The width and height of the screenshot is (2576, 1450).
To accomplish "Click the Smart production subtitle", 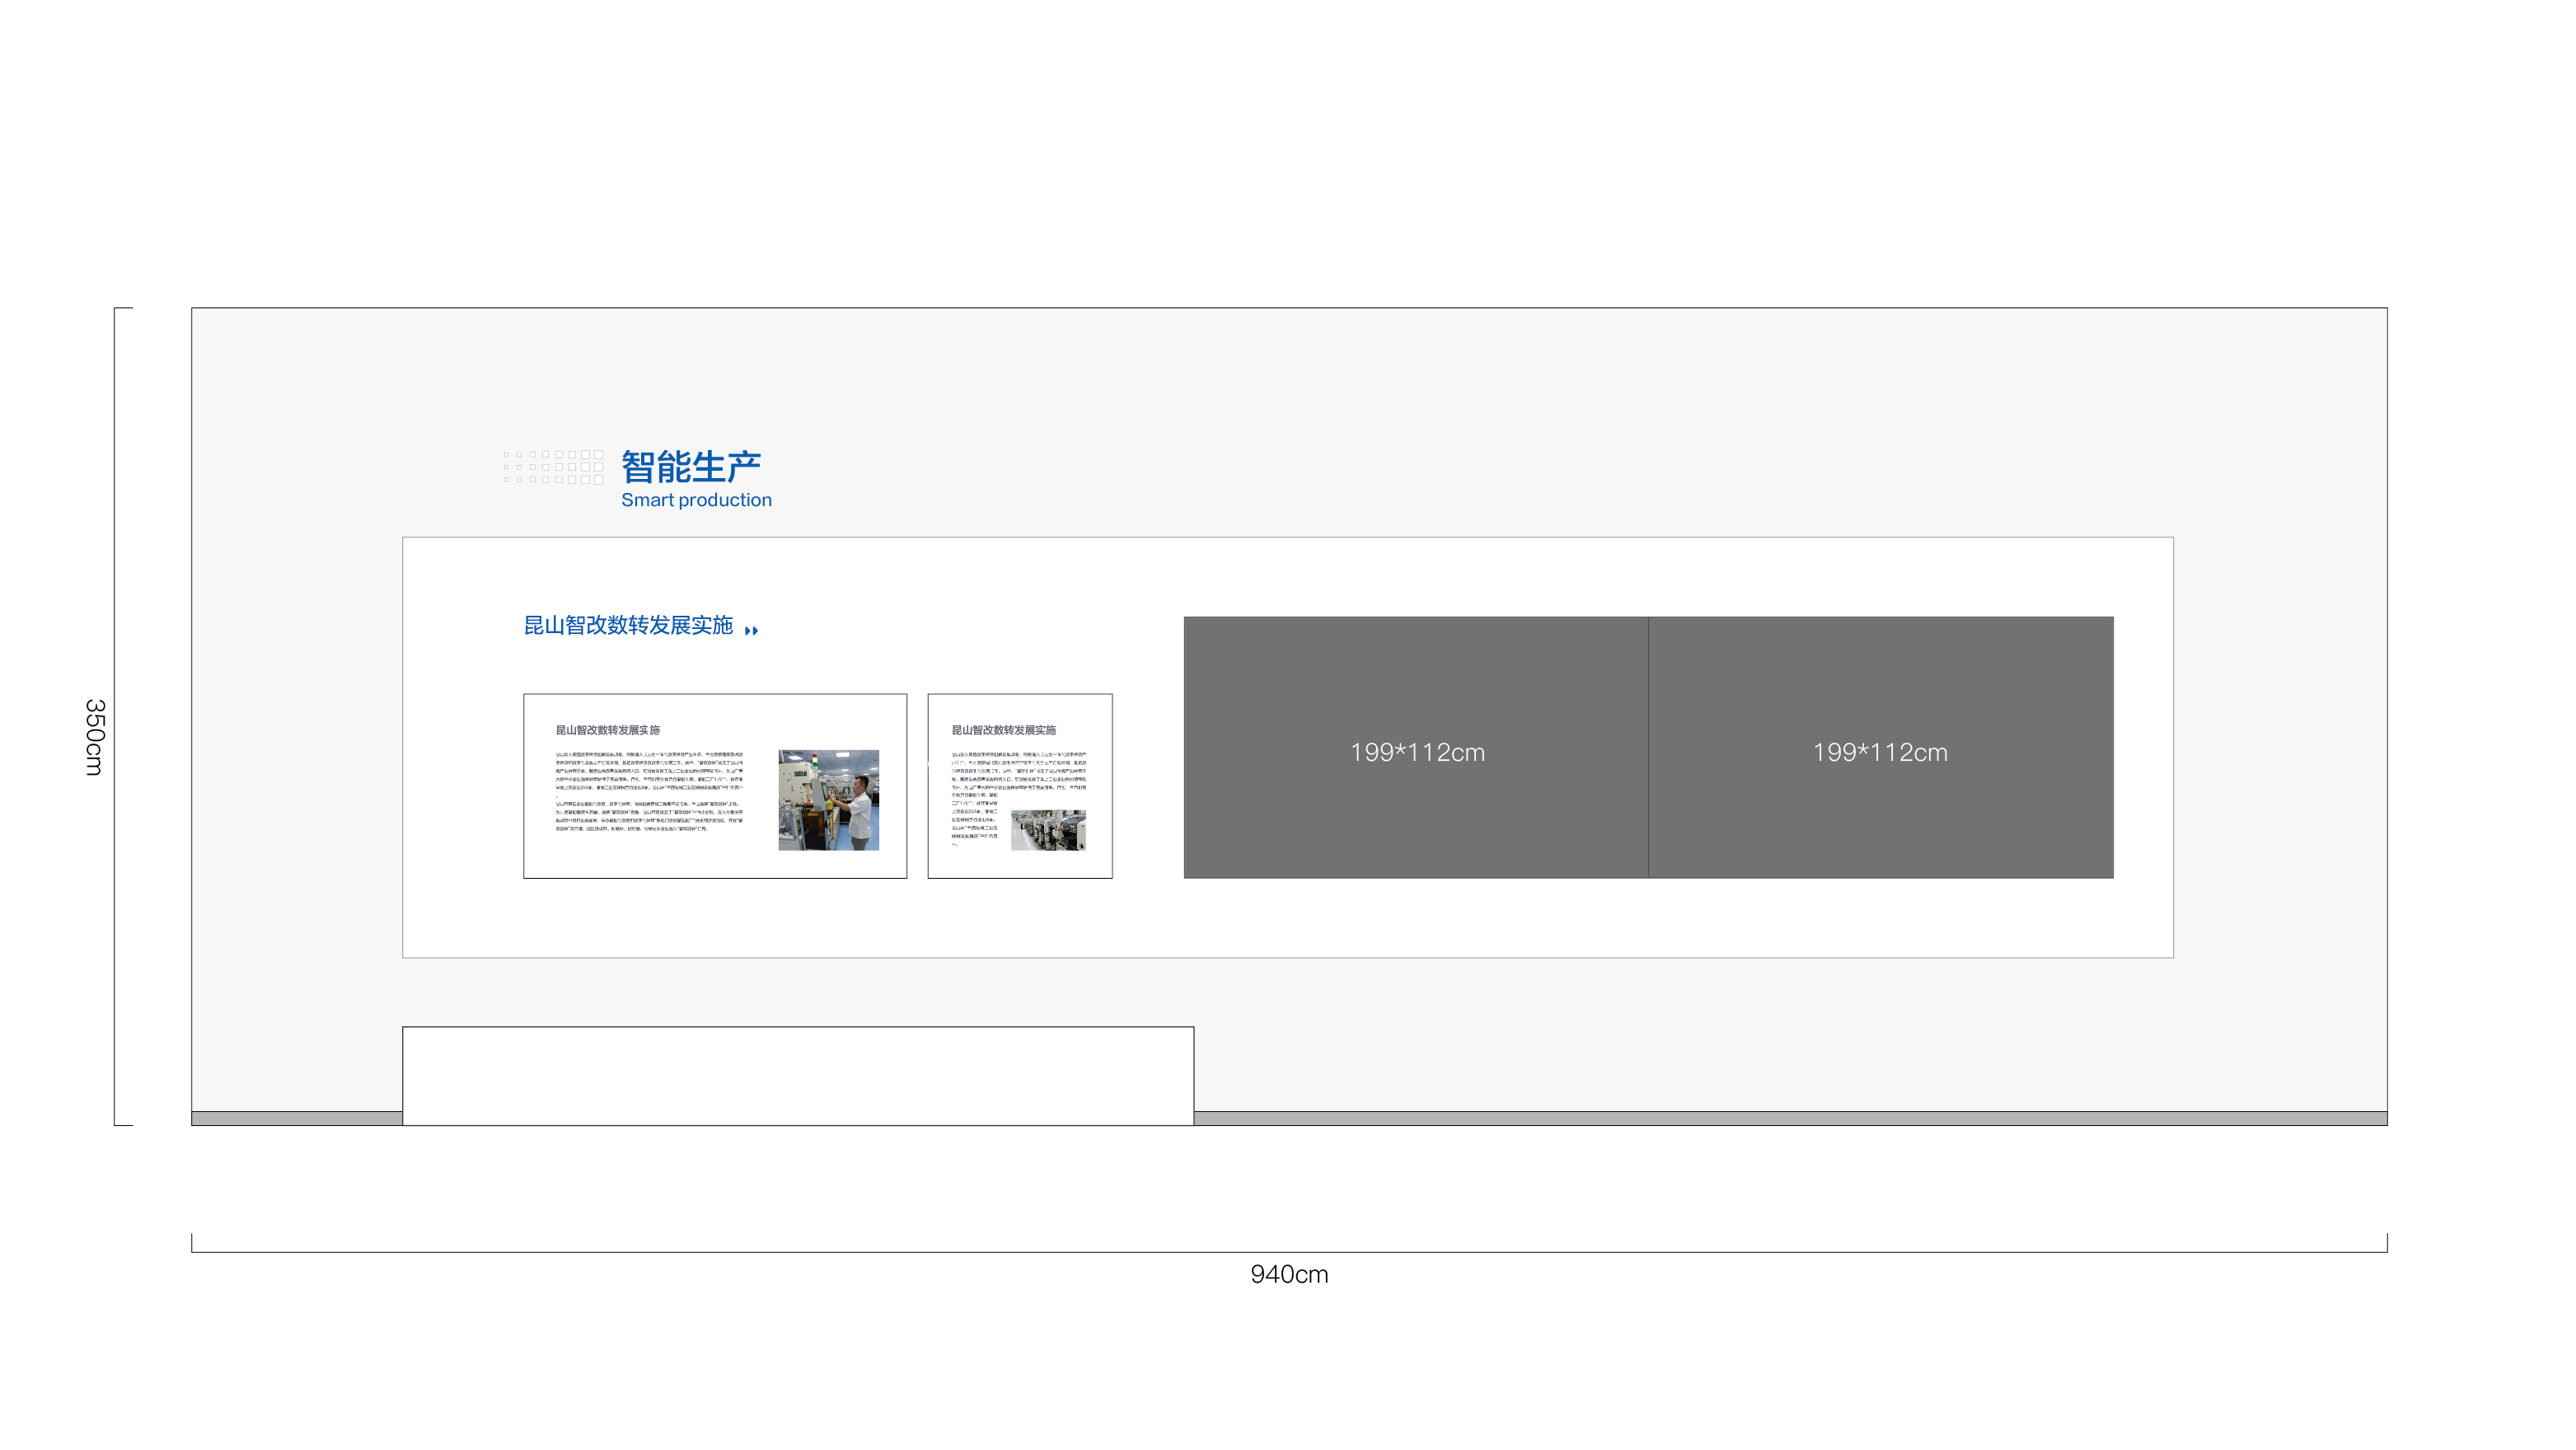I will click(696, 500).
